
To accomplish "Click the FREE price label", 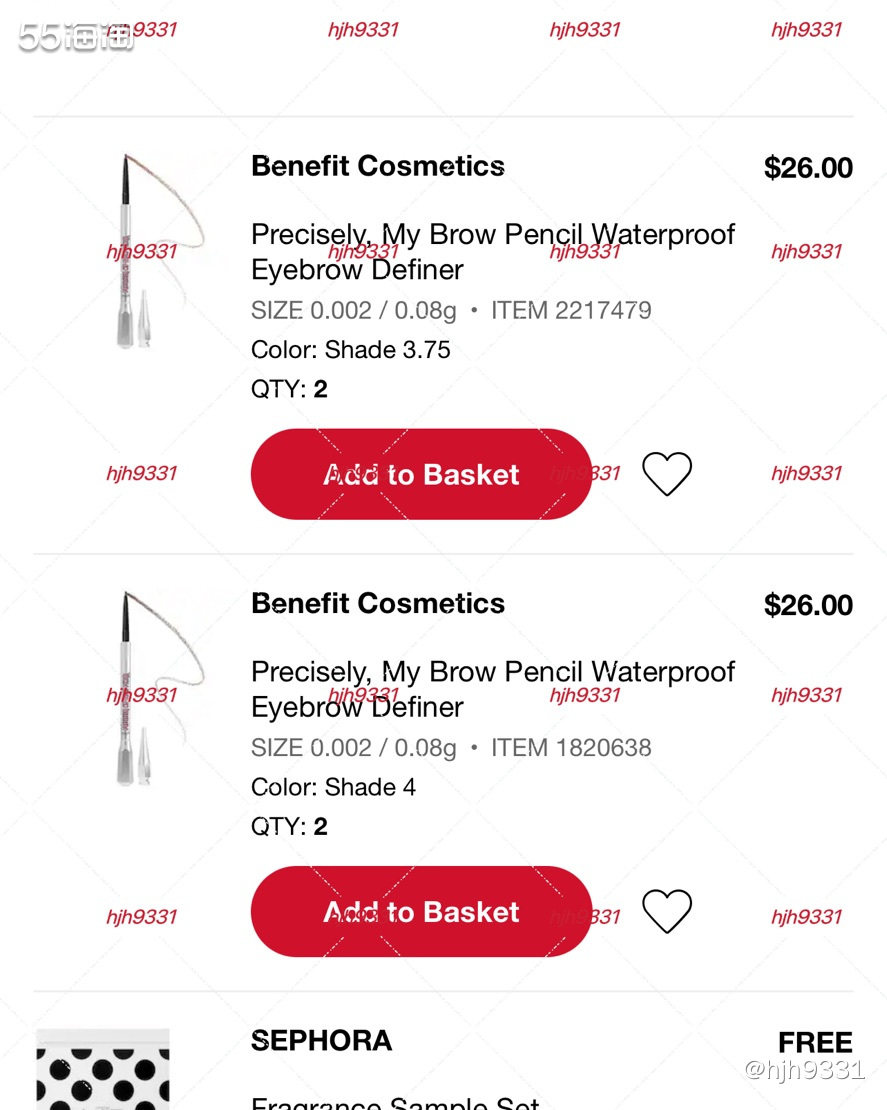I will click(x=815, y=1042).
